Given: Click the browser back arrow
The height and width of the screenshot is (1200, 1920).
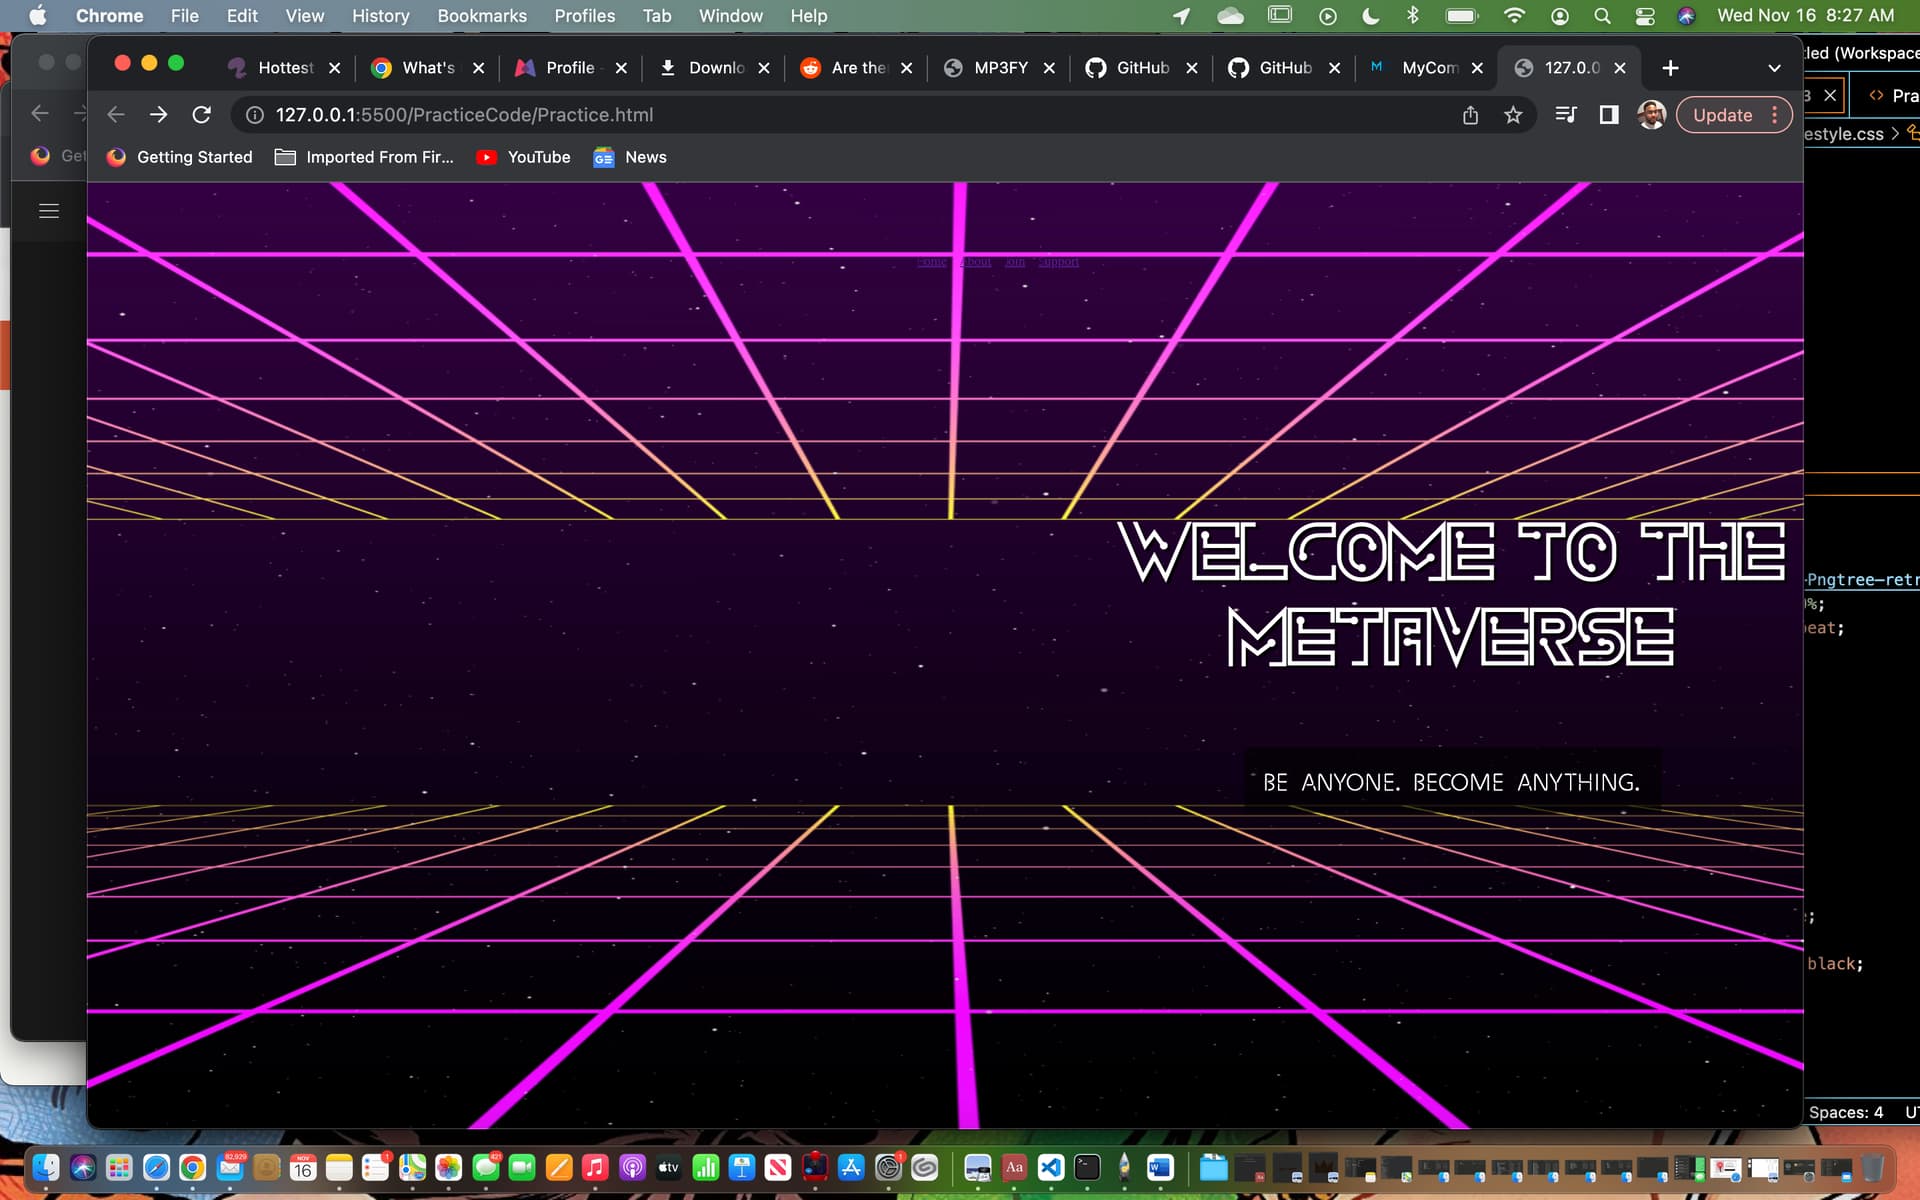Looking at the screenshot, I should tap(116, 115).
